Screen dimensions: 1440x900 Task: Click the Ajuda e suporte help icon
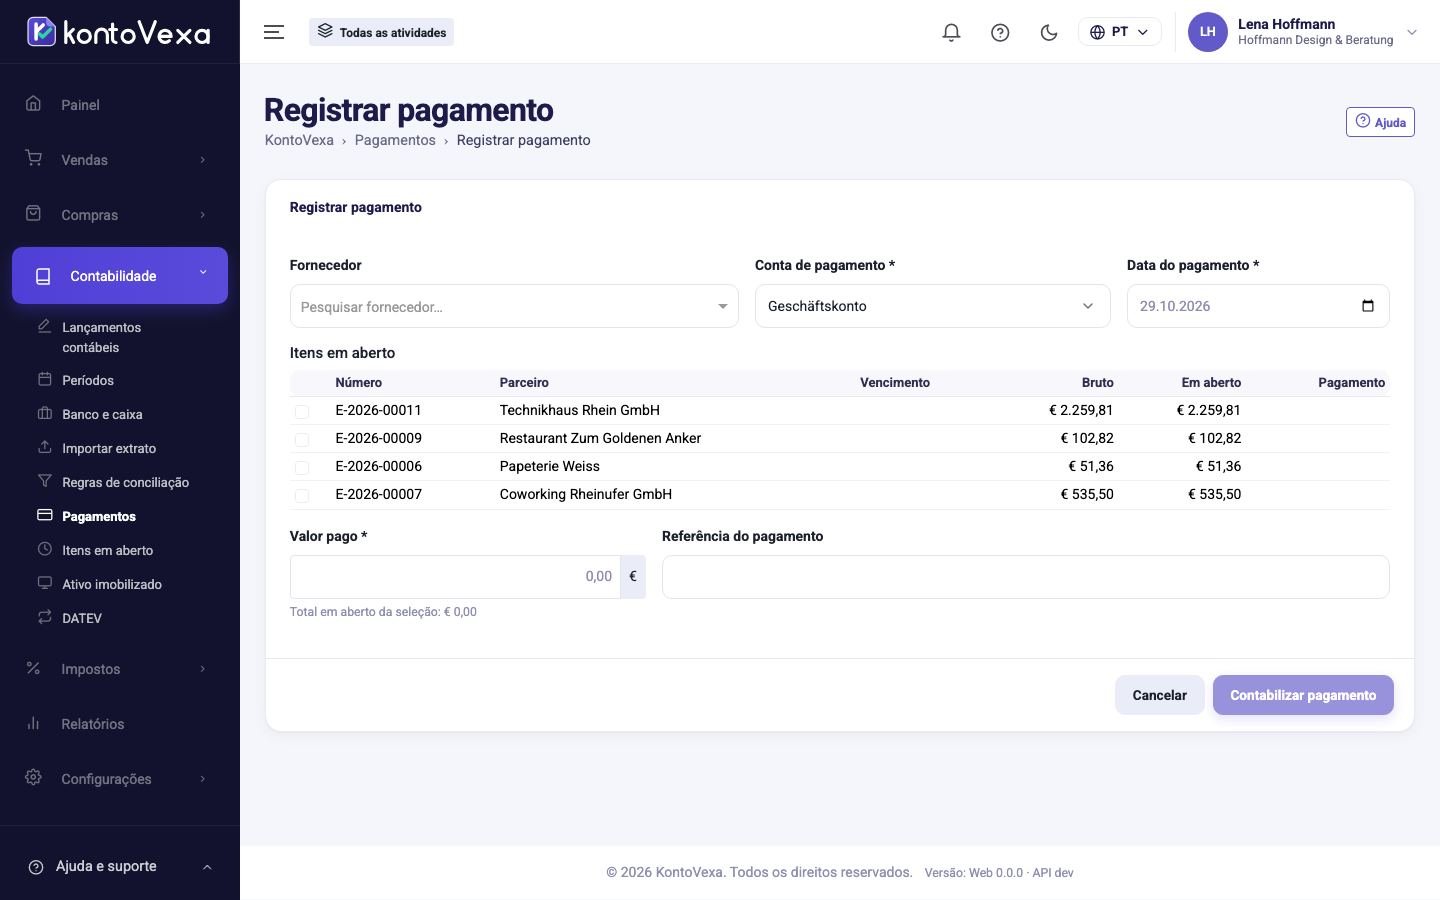pos(36,867)
